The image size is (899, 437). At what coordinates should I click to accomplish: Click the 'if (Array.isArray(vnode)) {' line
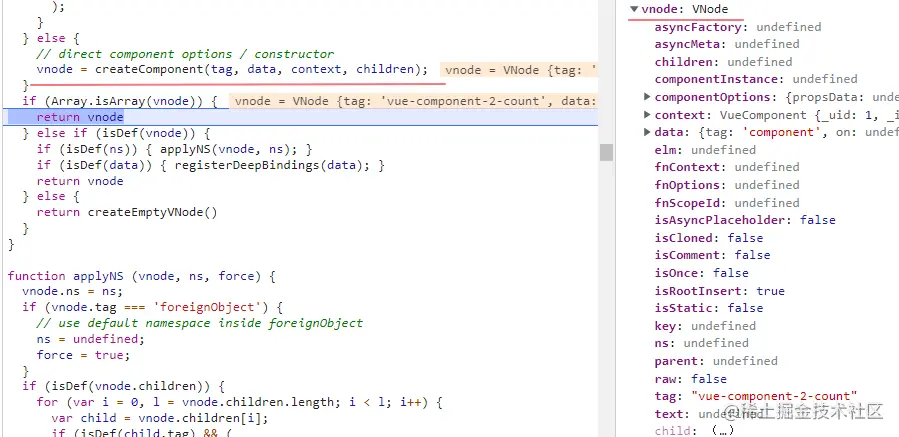coord(120,101)
